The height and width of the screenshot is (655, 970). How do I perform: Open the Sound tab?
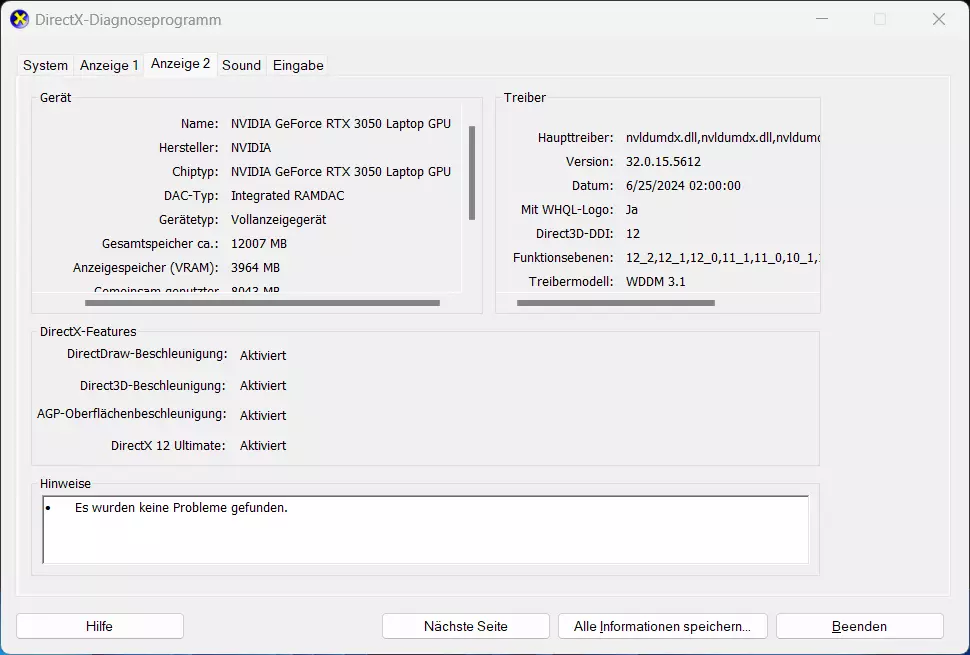coord(241,65)
